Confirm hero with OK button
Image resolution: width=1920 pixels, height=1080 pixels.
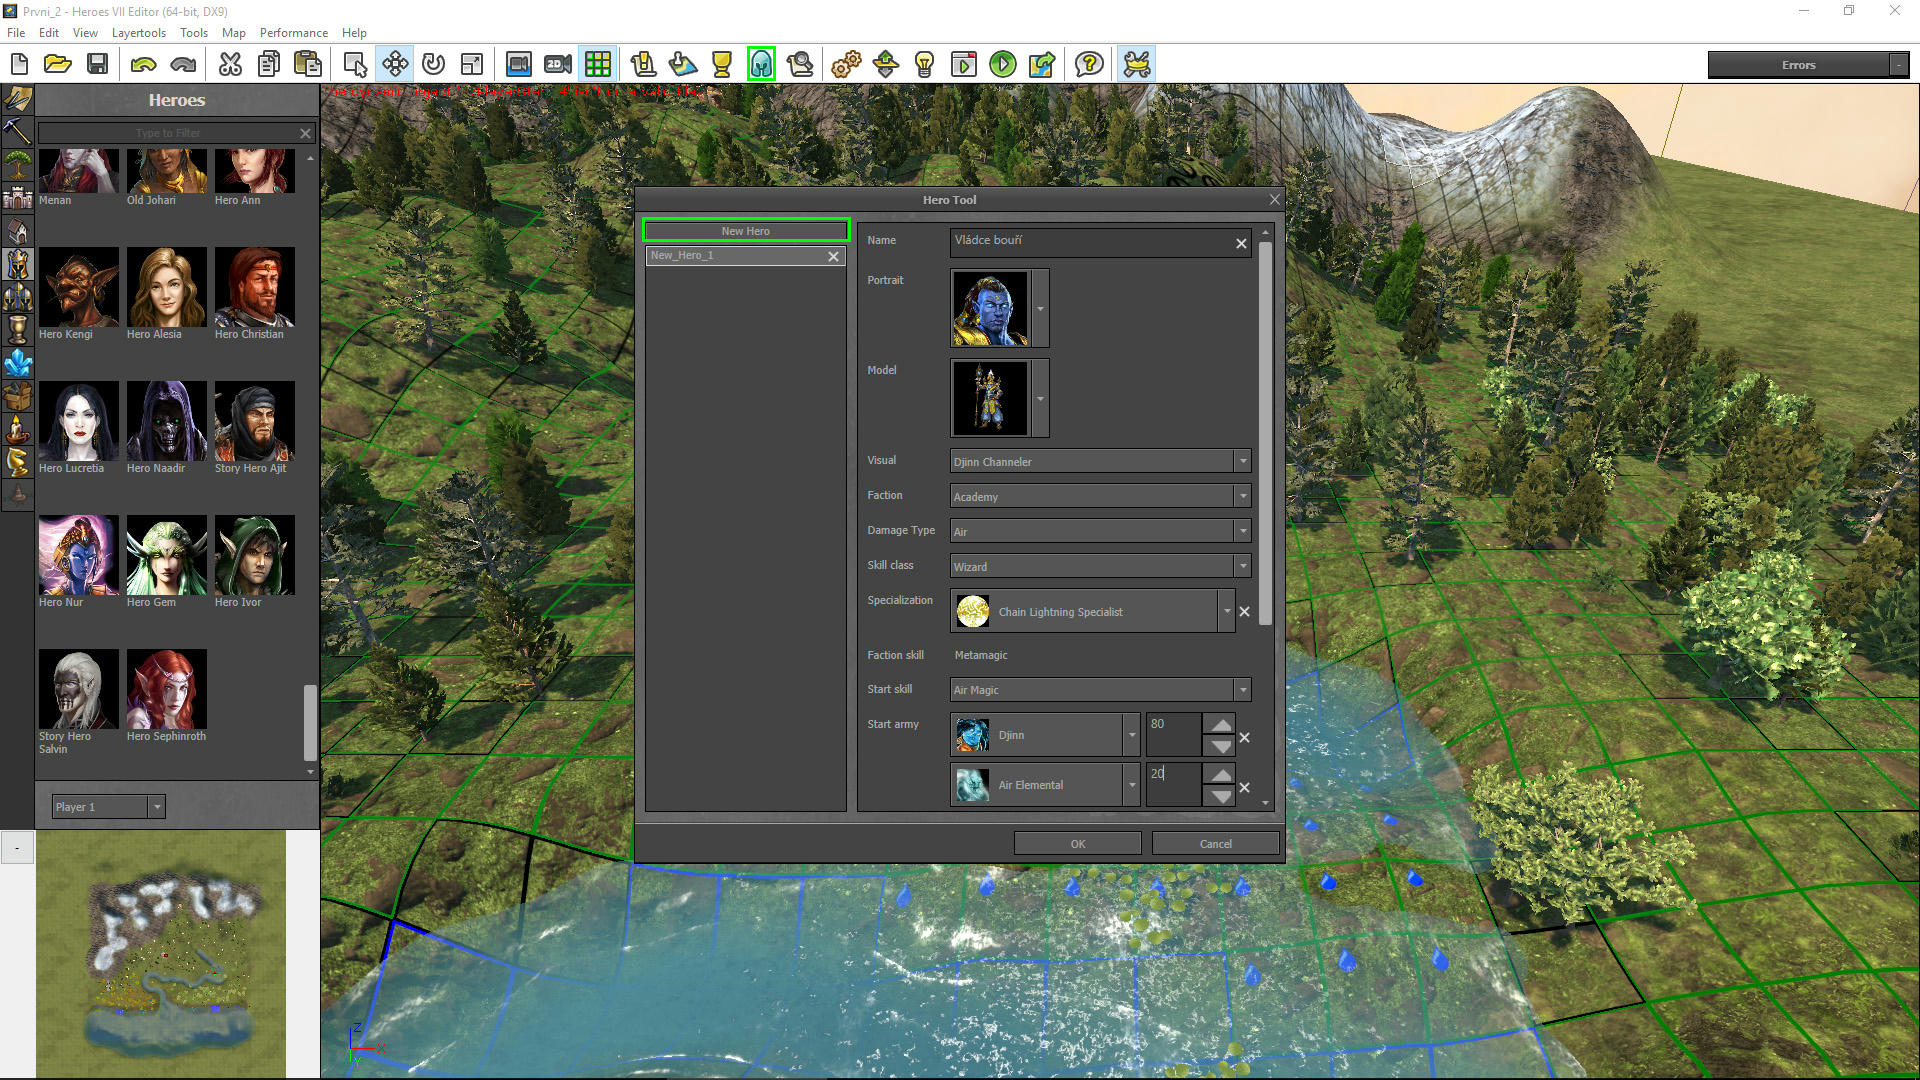point(1078,844)
